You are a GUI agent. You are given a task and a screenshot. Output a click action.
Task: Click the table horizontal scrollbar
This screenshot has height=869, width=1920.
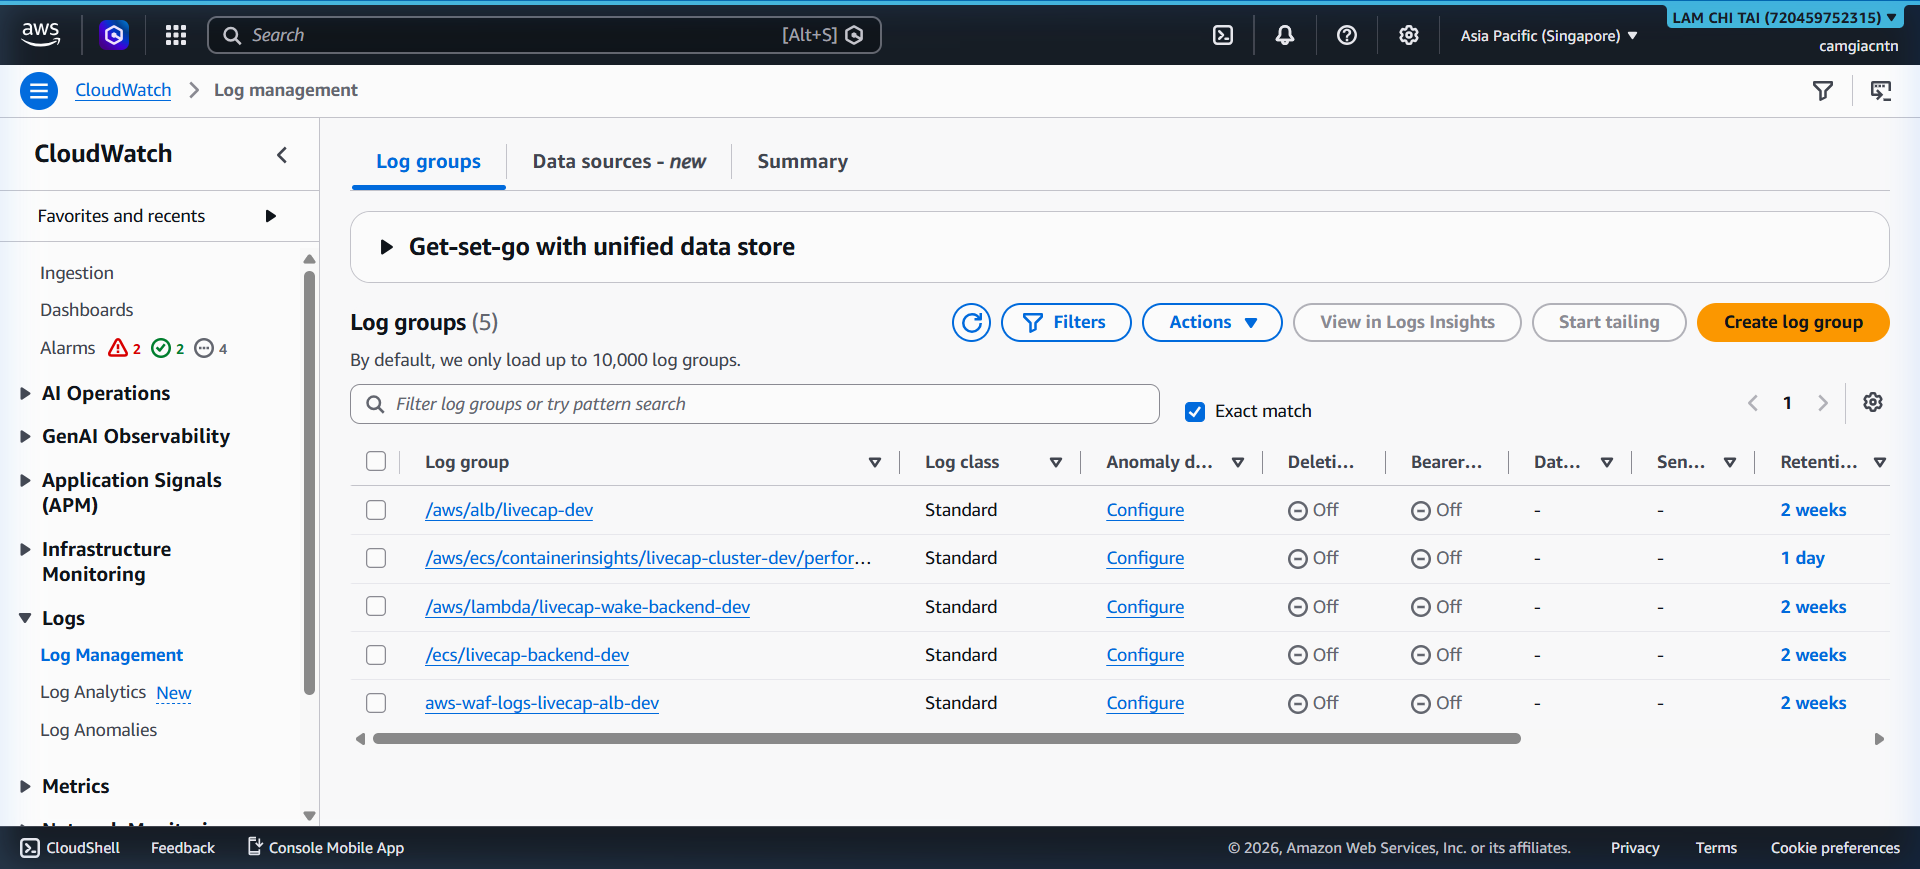pos(946,739)
